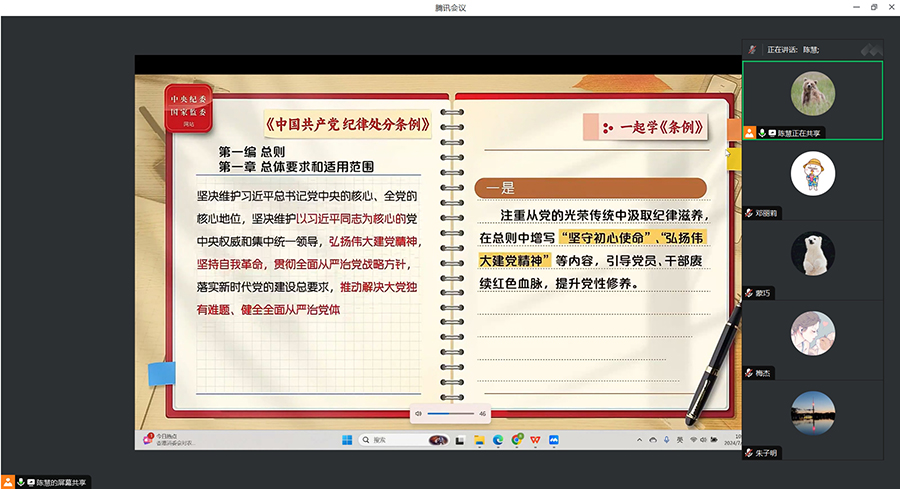Click the muted mic icon beside 正在讲话
Viewport: 900px width, 489px height.
(x=752, y=49)
